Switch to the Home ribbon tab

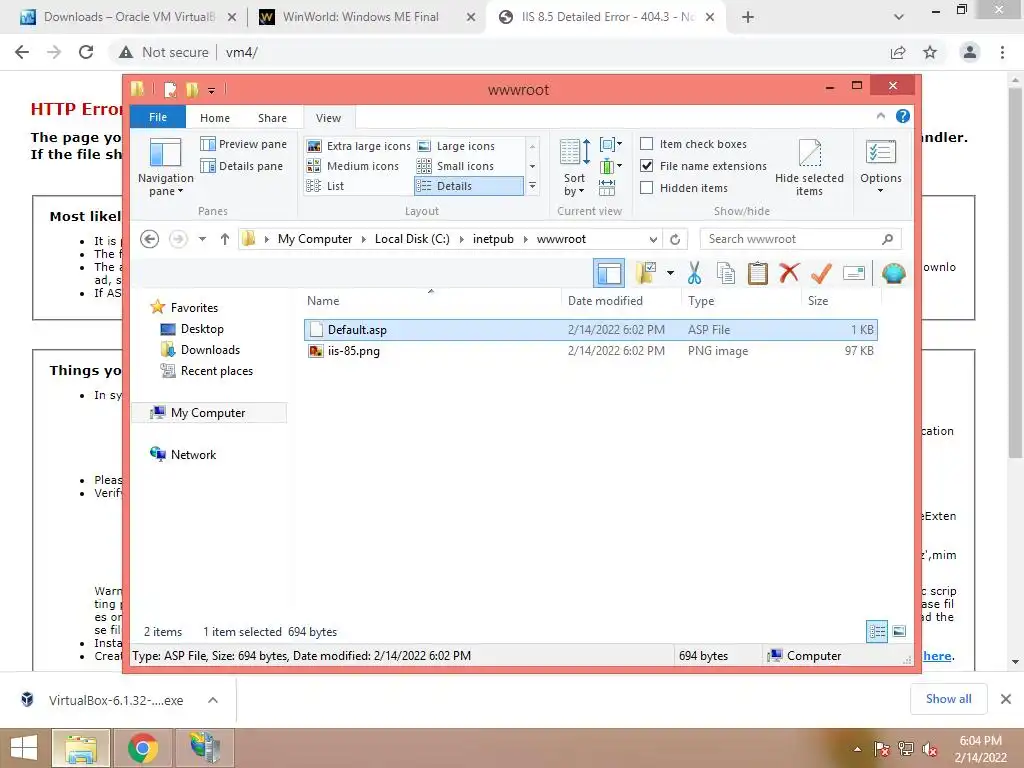[x=215, y=118]
